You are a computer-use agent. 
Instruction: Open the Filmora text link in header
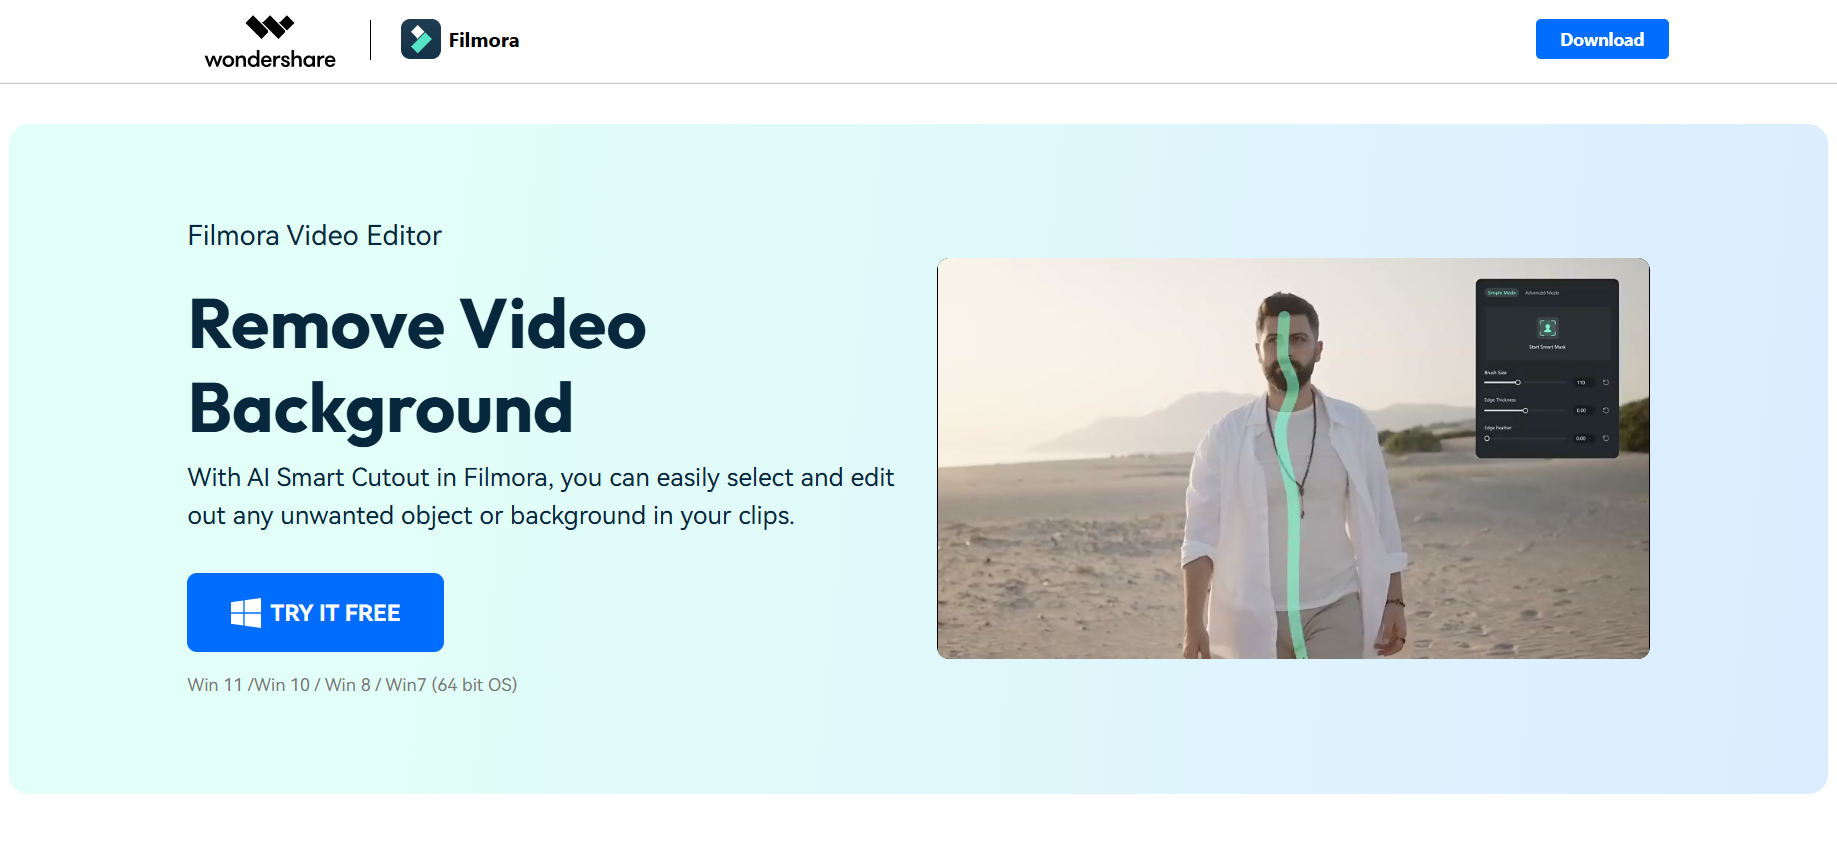click(483, 40)
